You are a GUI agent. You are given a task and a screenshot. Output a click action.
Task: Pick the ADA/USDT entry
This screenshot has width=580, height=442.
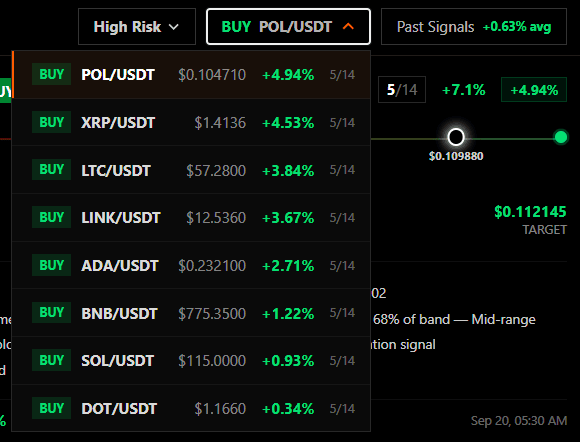[191, 265]
